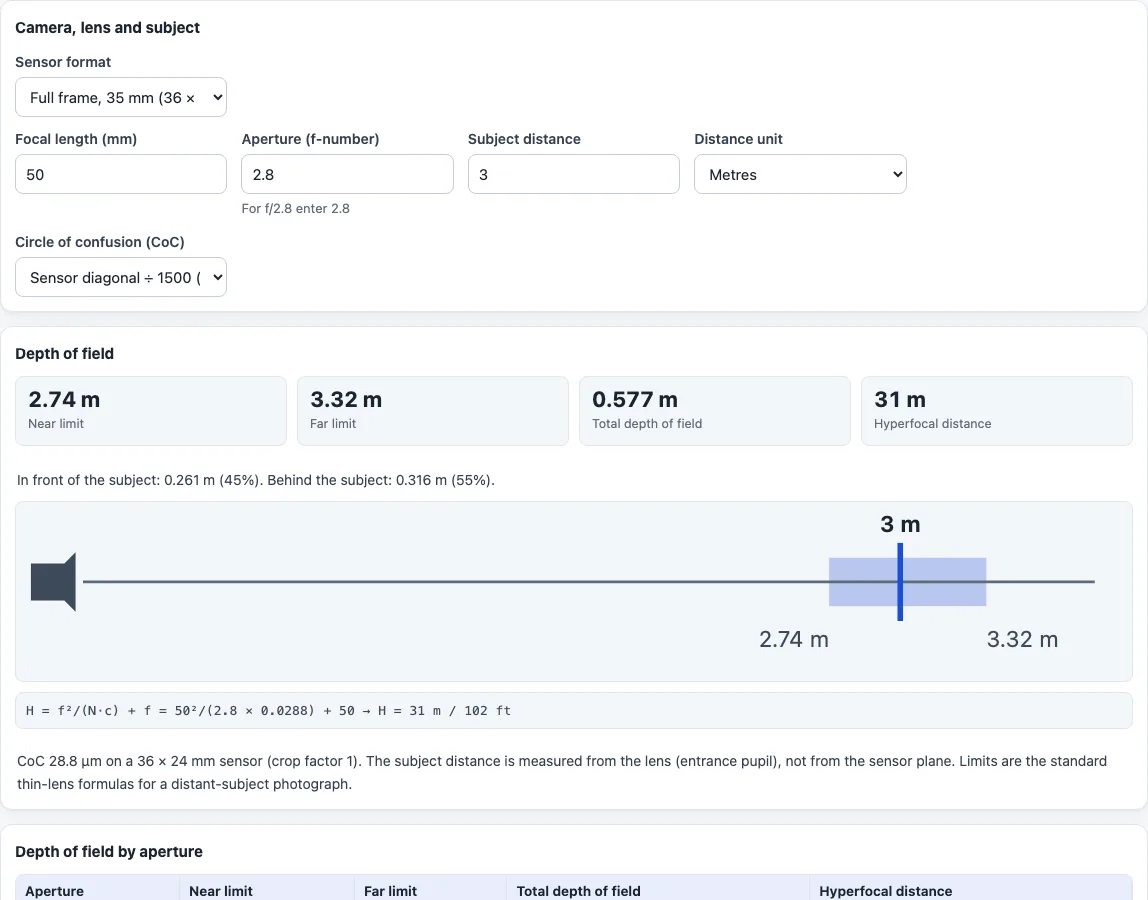The image size is (1148, 900).
Task: Click the hyperfocal formula text box
Action: [574, 710]
